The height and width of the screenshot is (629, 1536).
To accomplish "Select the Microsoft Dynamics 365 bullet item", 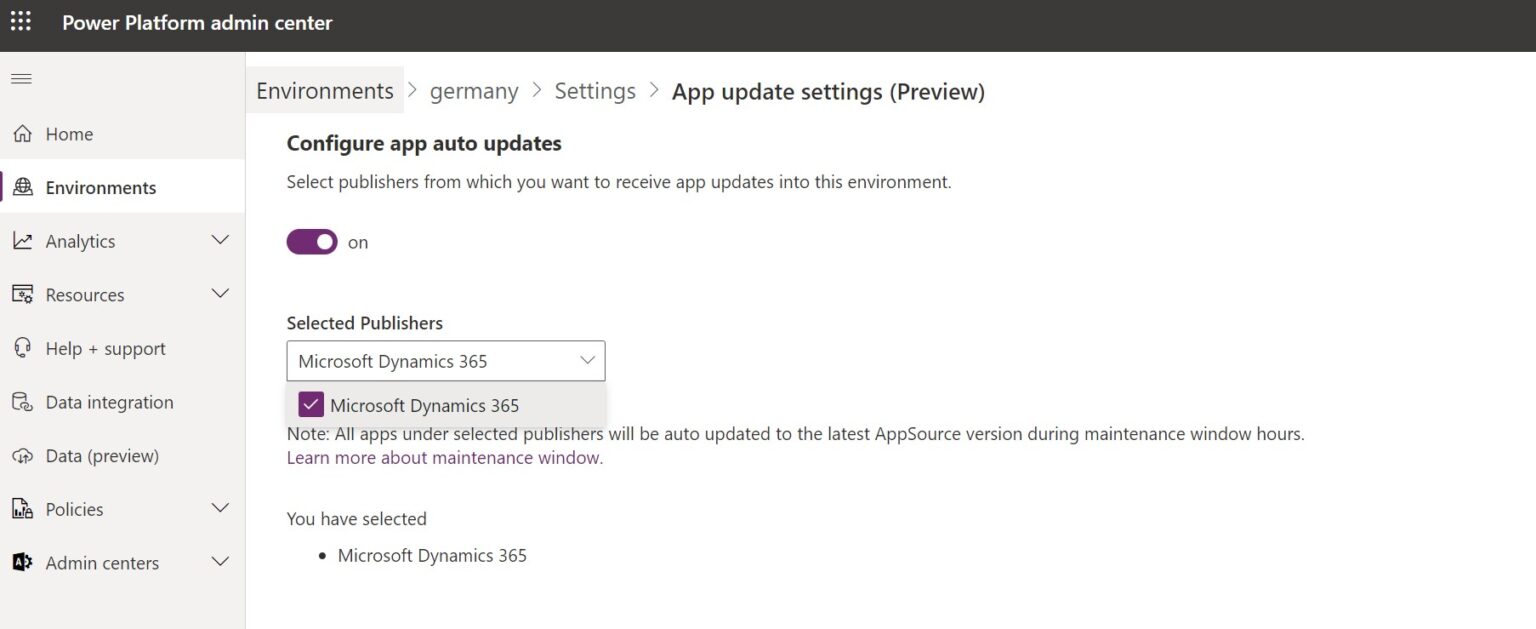I will (432, 555).
